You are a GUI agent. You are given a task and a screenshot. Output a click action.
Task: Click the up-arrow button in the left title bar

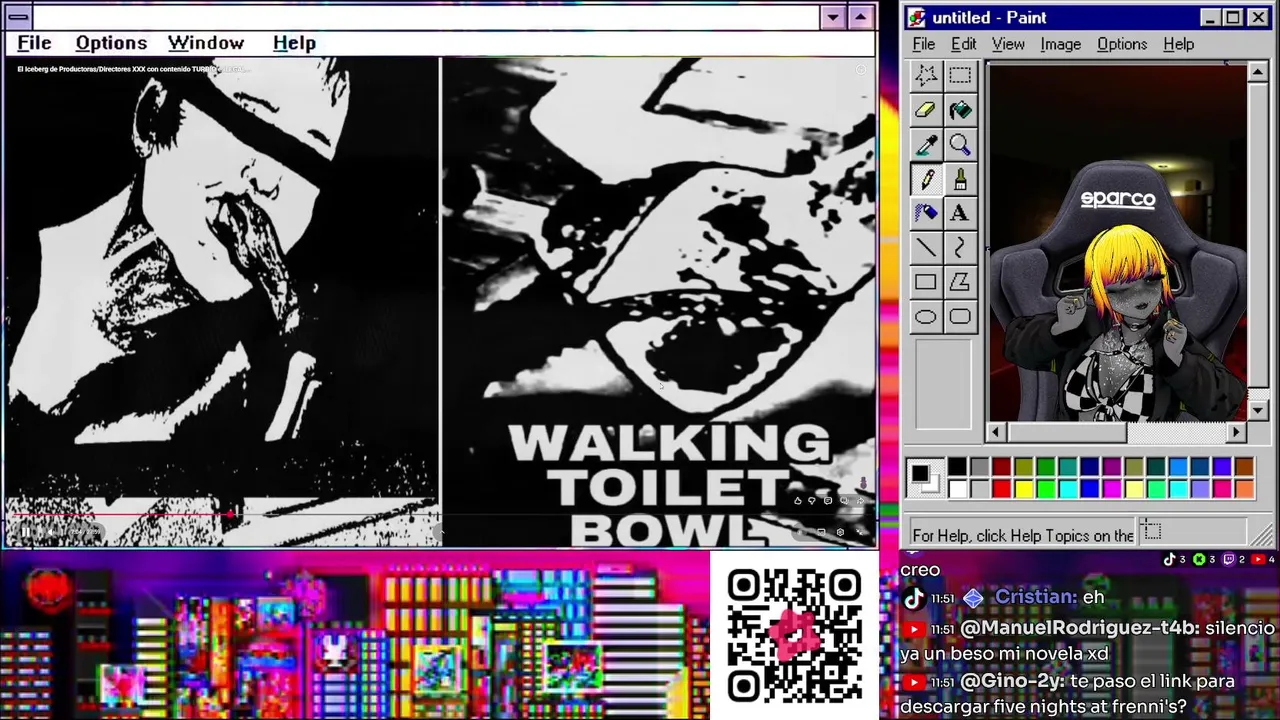click(860, 17)
